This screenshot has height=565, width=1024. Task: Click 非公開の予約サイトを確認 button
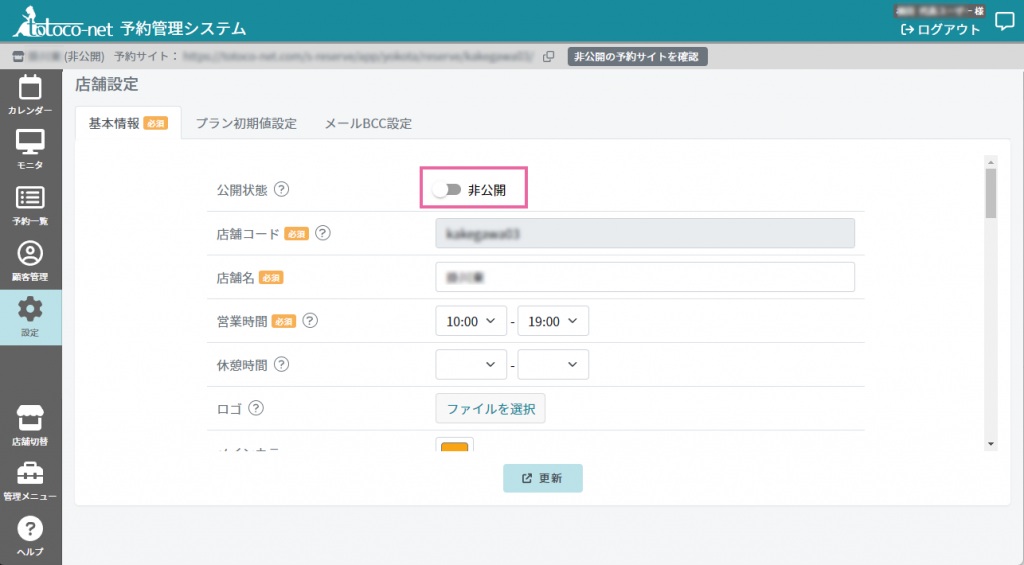coord(637,57)
